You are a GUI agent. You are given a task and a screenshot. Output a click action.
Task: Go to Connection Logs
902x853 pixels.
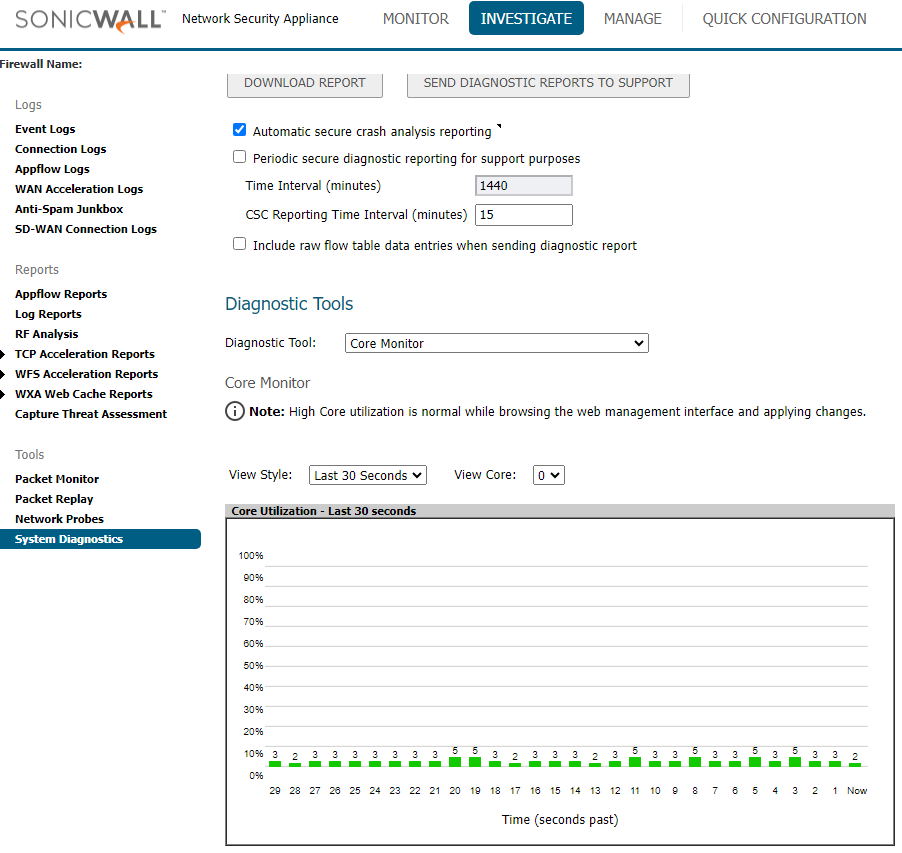click(60, 149)
